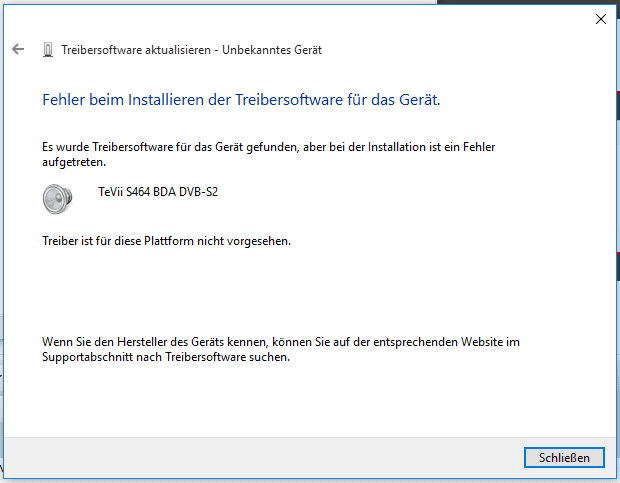620x483 pixels.
Task: Click the gray speaker device icon
Action: [x=58, y=199]
